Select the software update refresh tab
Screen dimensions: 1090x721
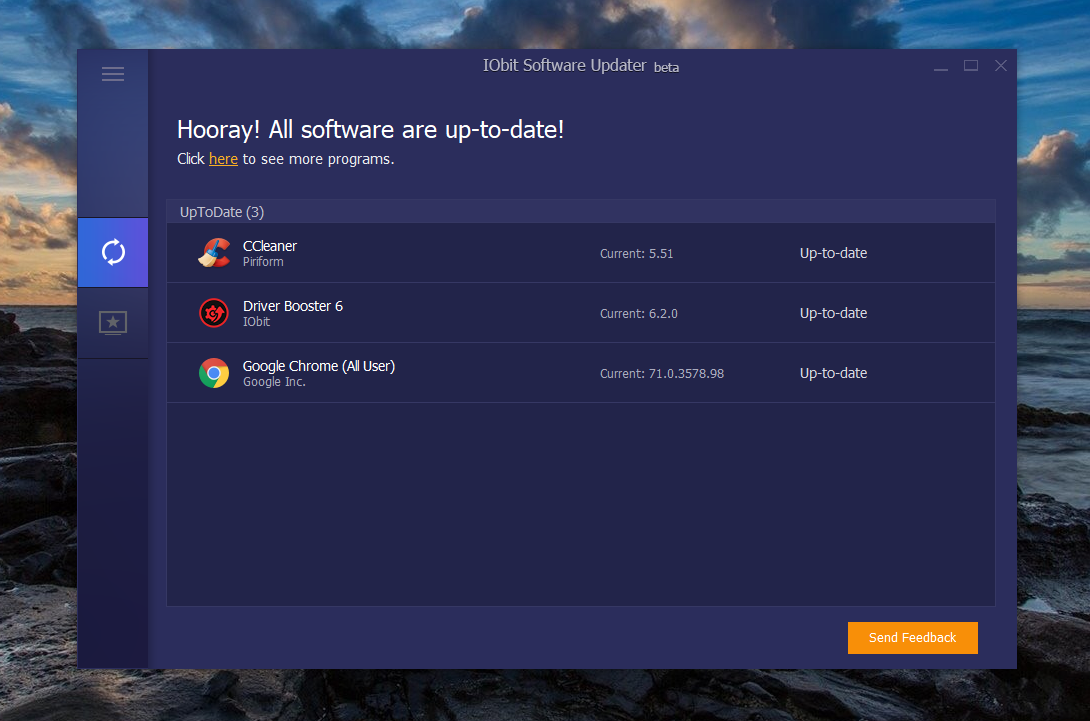pos(113,252)
